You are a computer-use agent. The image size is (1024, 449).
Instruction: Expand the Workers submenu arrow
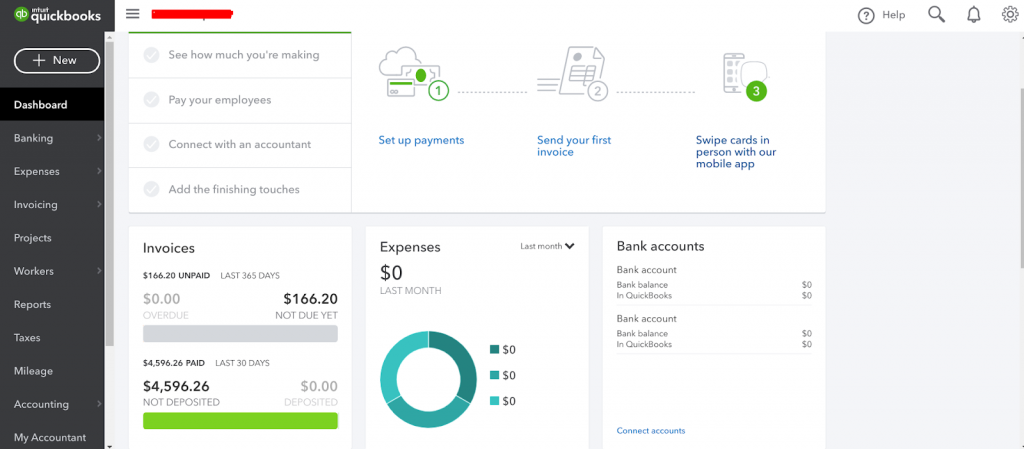(99, 271)
